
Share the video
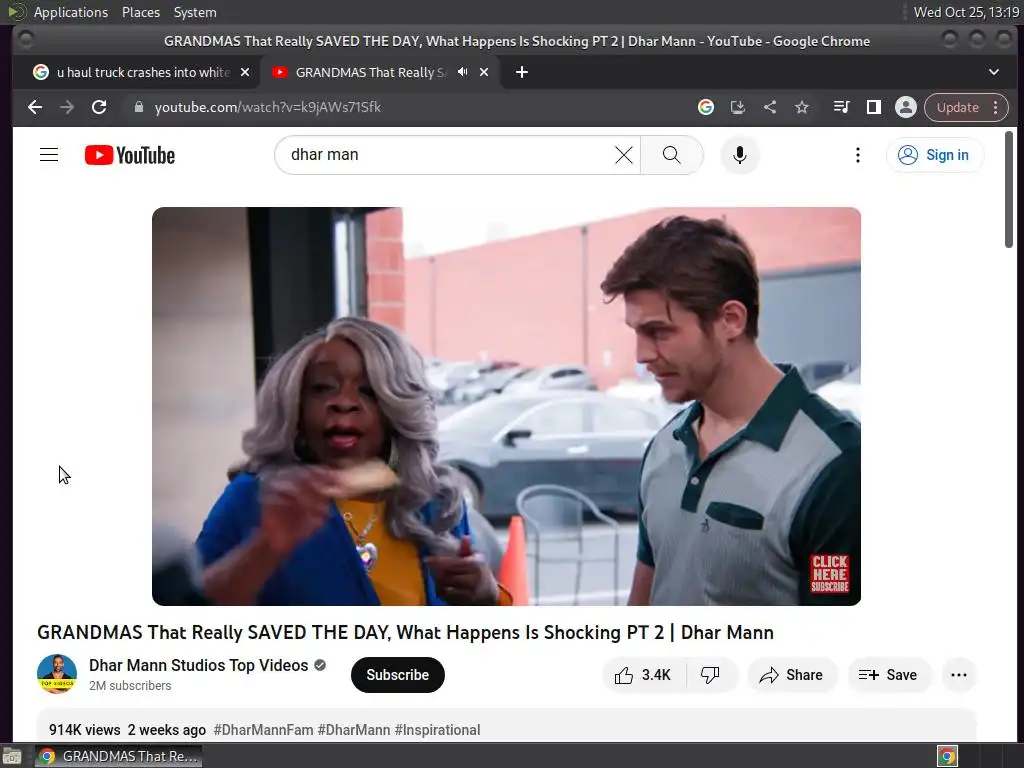coord(791,675)
